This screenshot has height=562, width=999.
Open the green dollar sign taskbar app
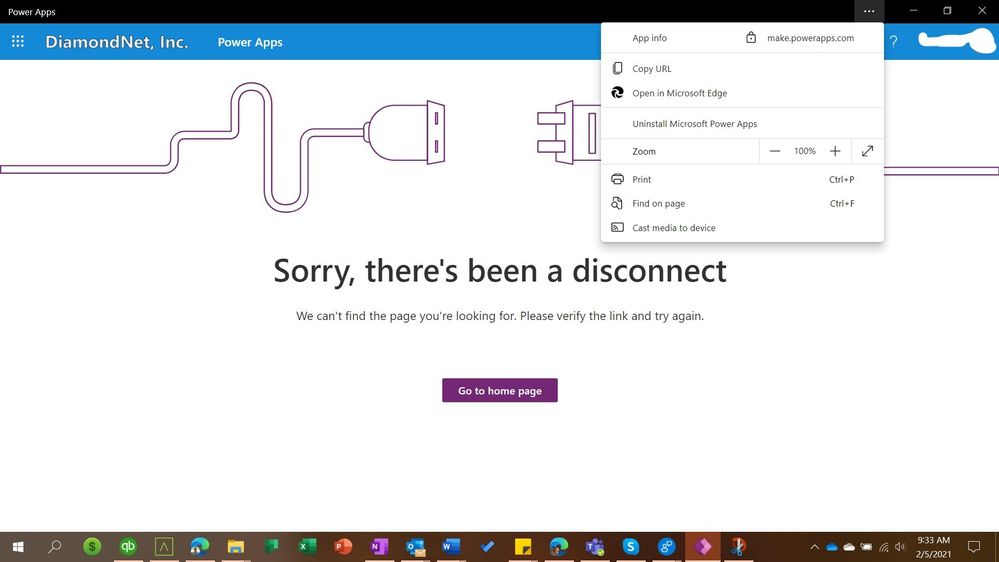[92, 547]
